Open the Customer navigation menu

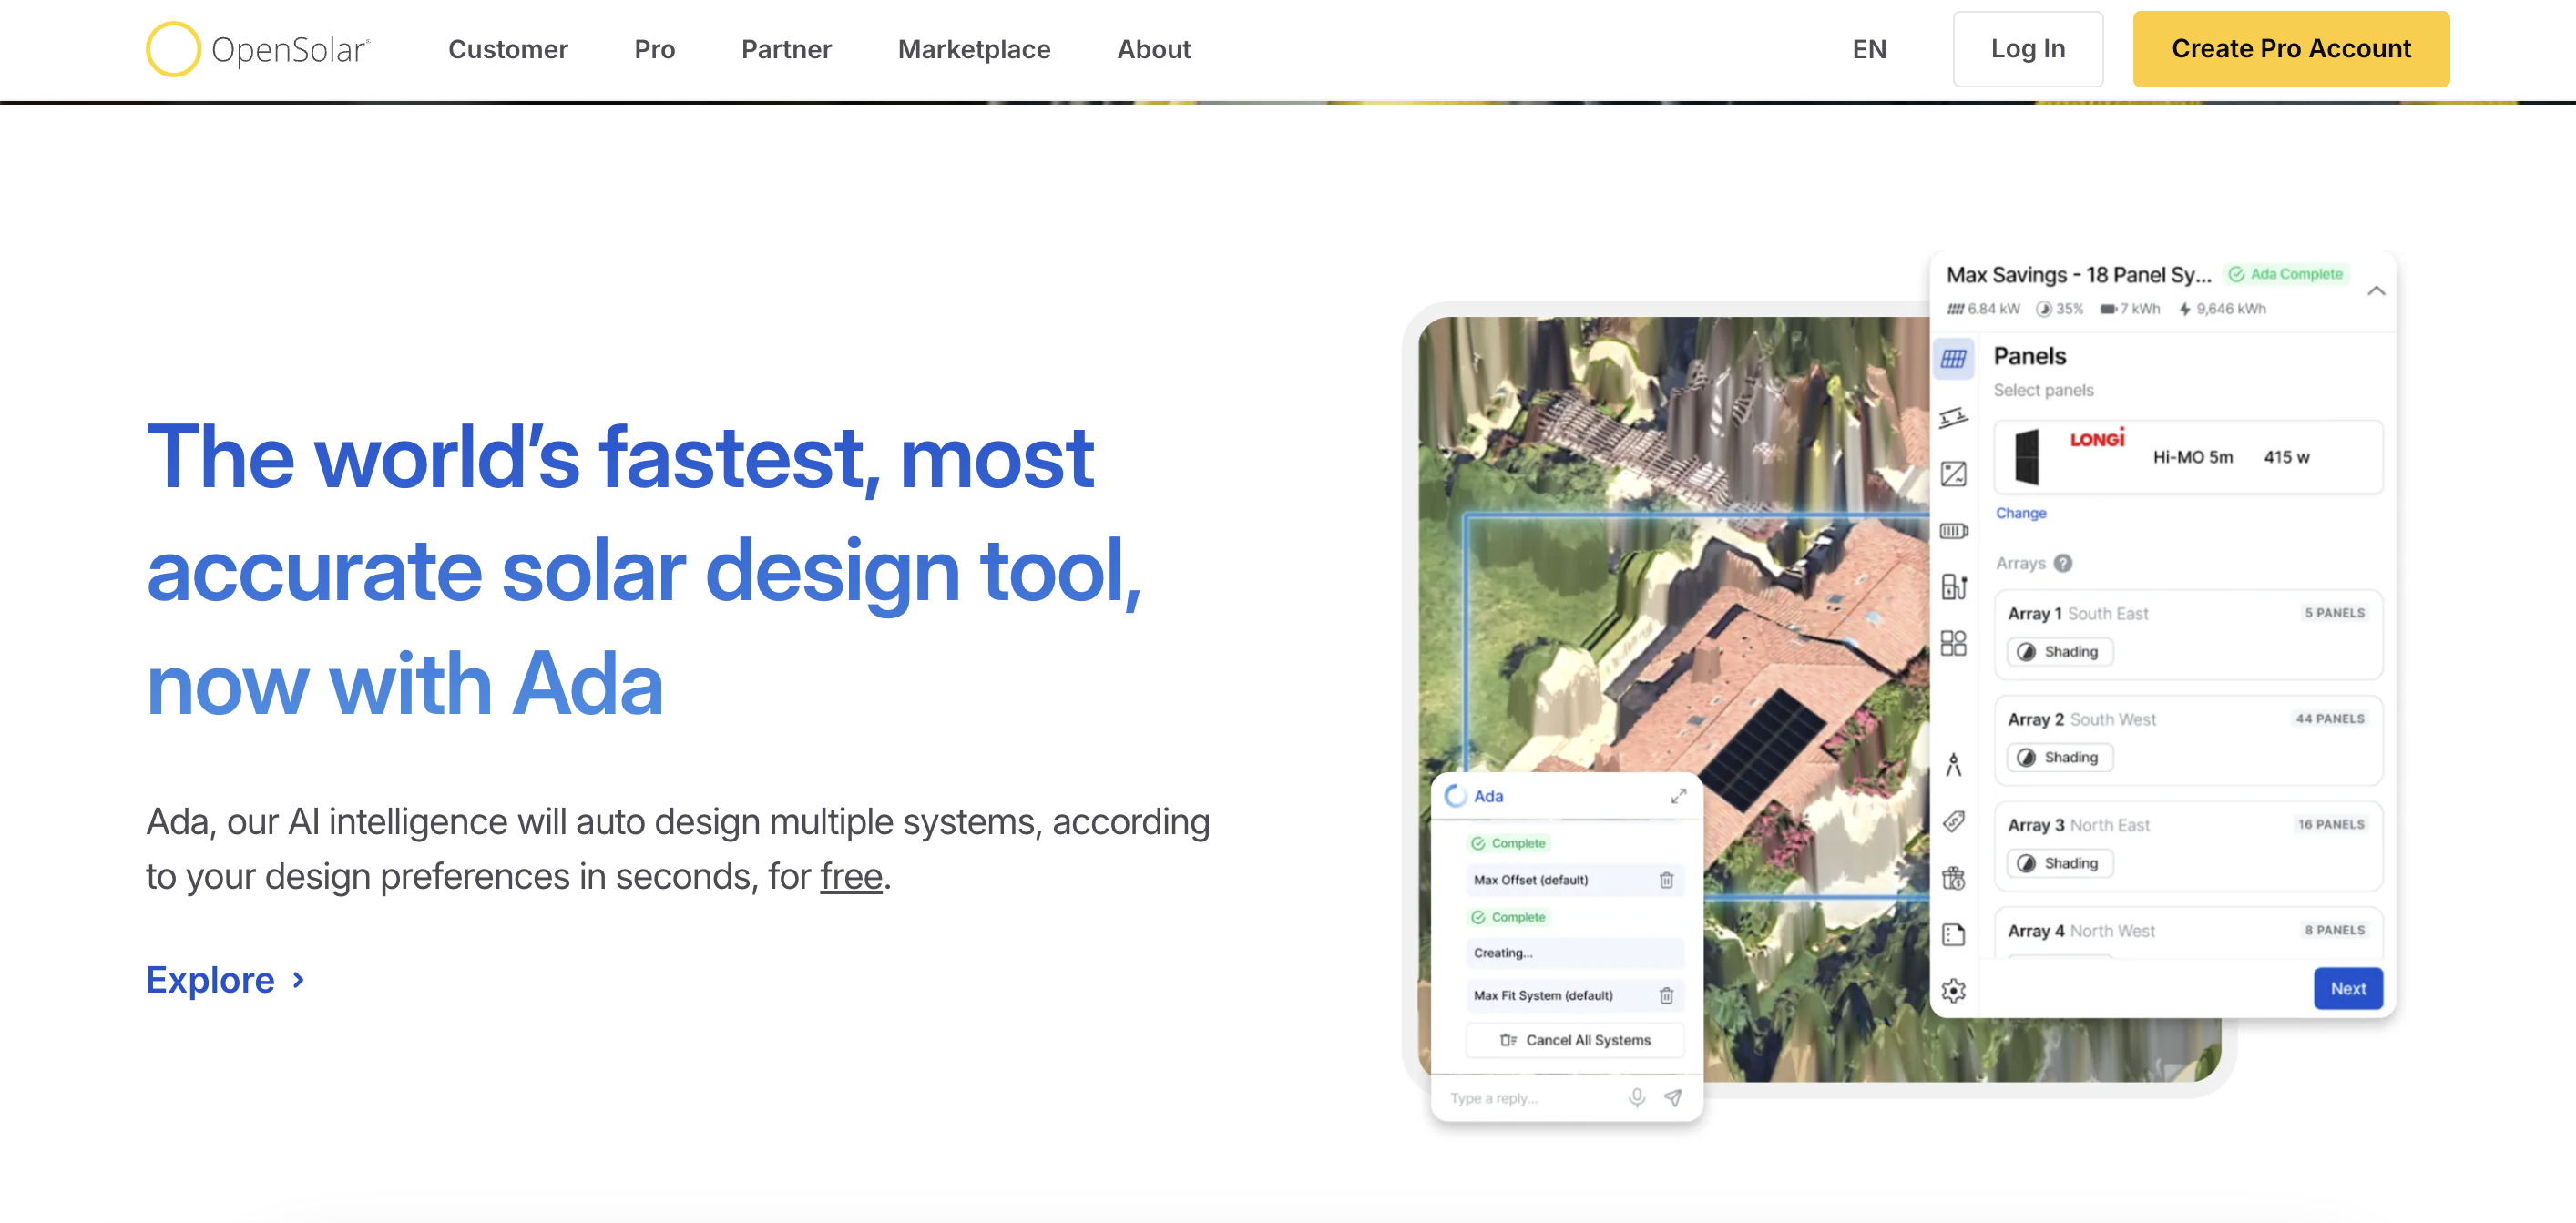pyautogui.click(x=507, y=49)
